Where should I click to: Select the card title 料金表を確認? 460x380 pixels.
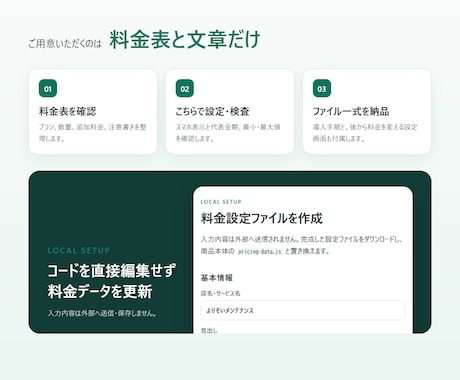[68, 111]
